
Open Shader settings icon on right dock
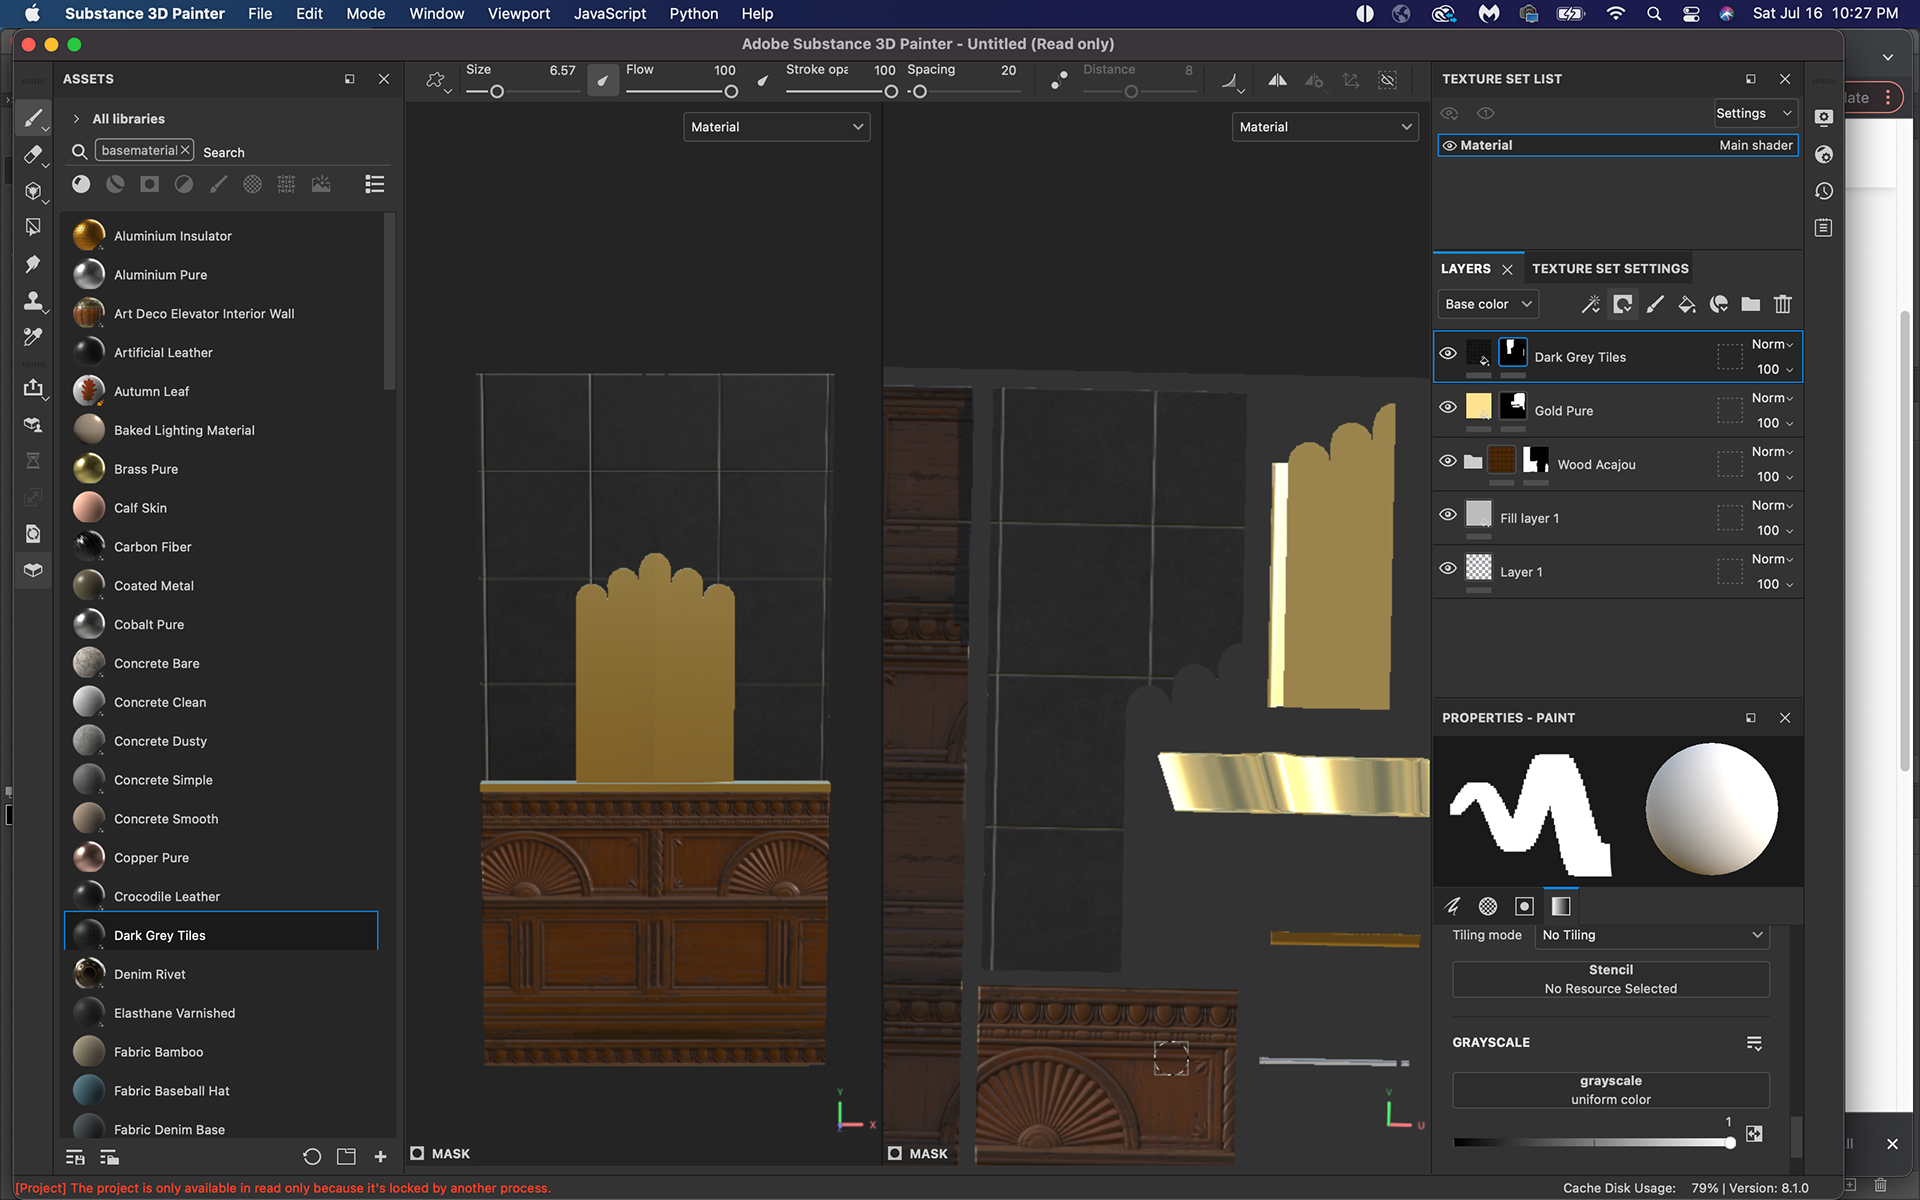(x=1824, y=155)
